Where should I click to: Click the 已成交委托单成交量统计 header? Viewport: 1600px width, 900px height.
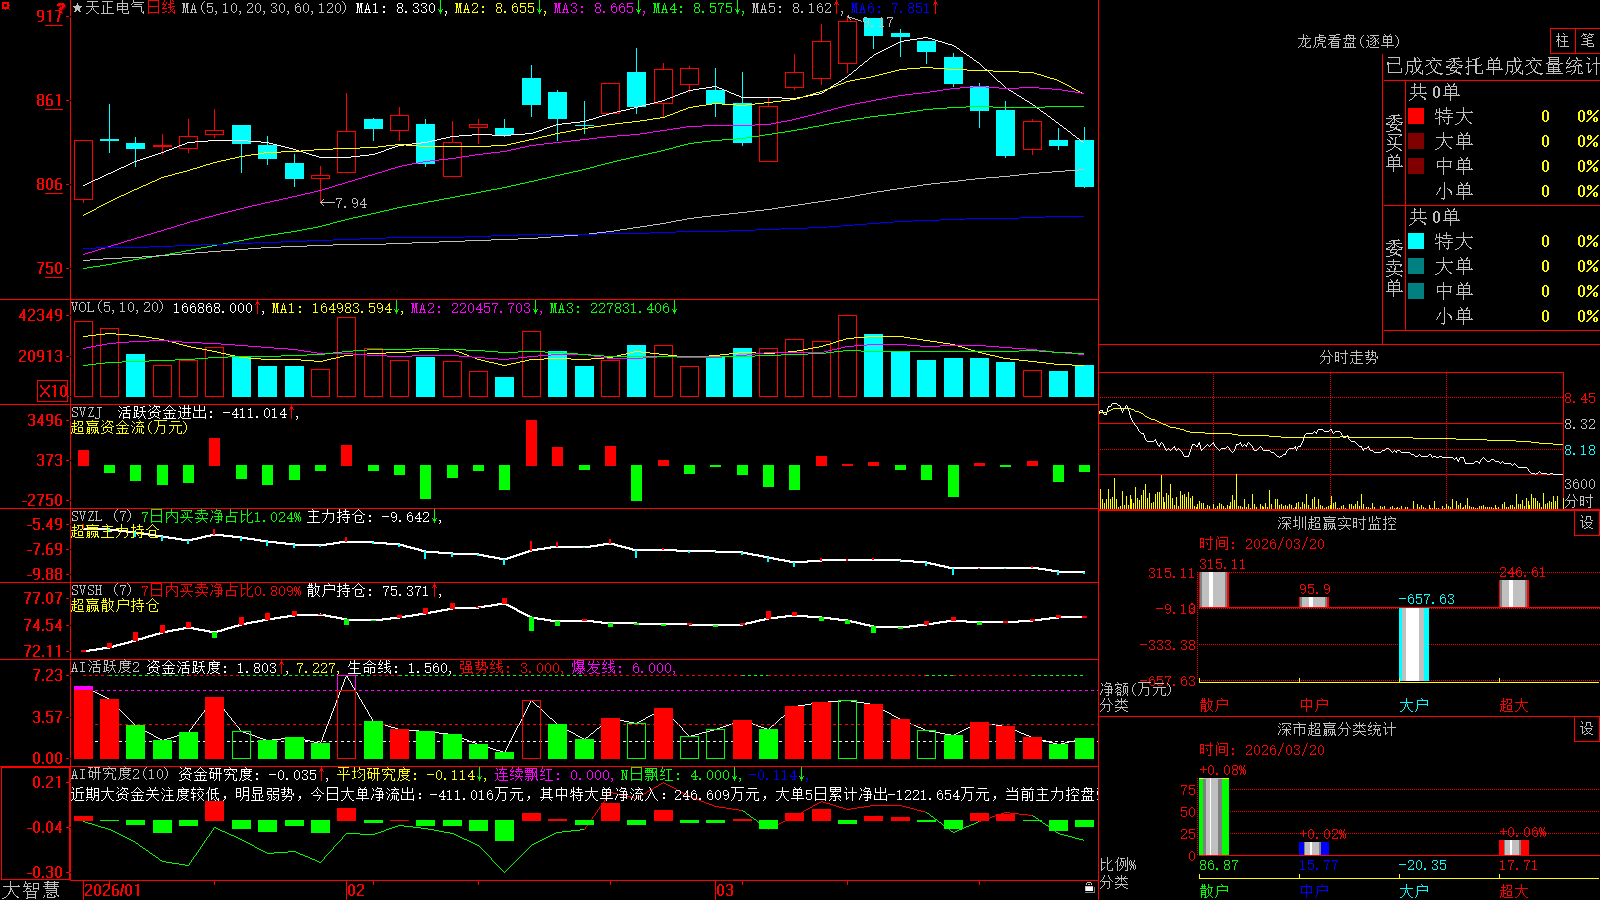(x=1492, y=66)
